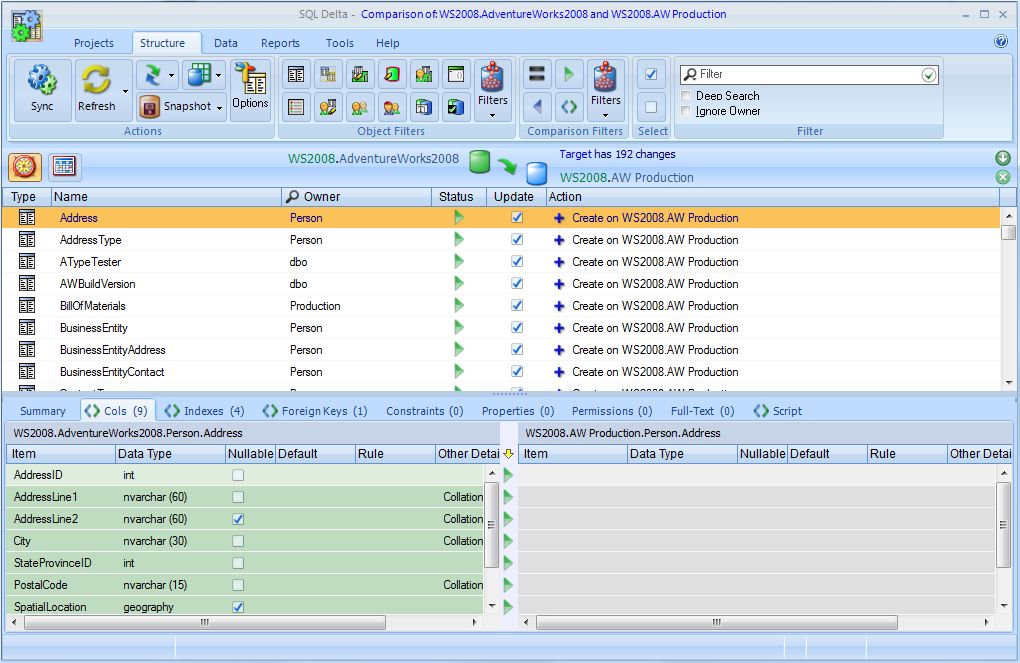Screen dimensions: 1020x663
Task: Switch to the Data ribbon tab
Action: pos(226,43)
